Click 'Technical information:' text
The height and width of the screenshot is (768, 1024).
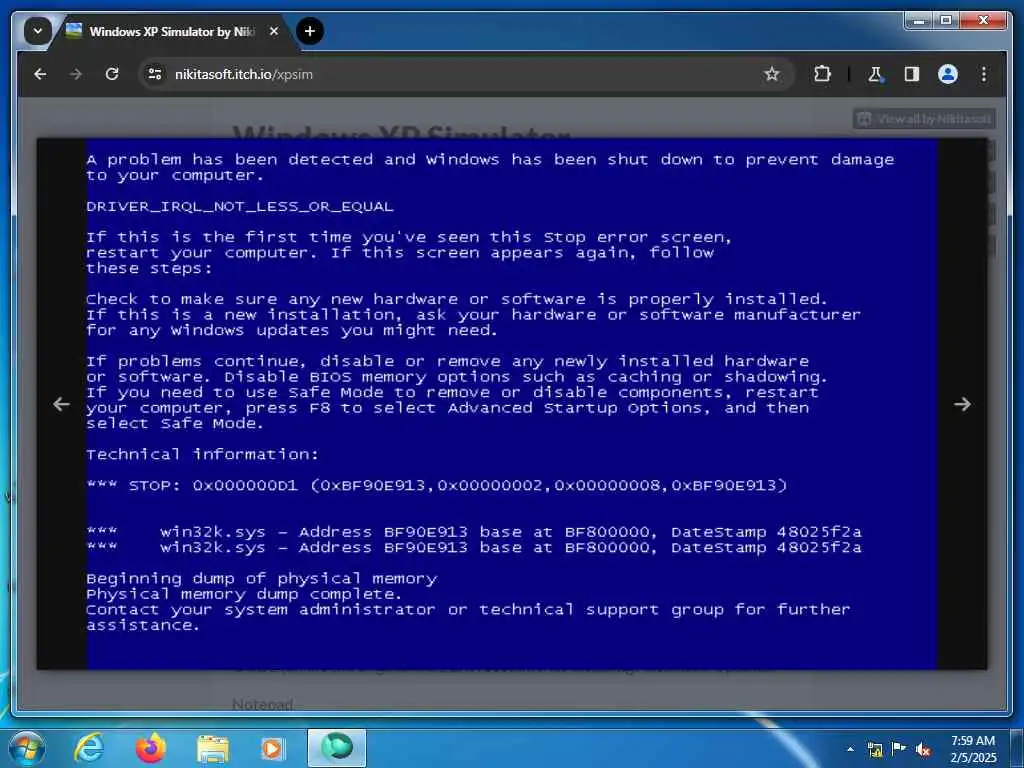pyautogui.click(x=202, y=454)
